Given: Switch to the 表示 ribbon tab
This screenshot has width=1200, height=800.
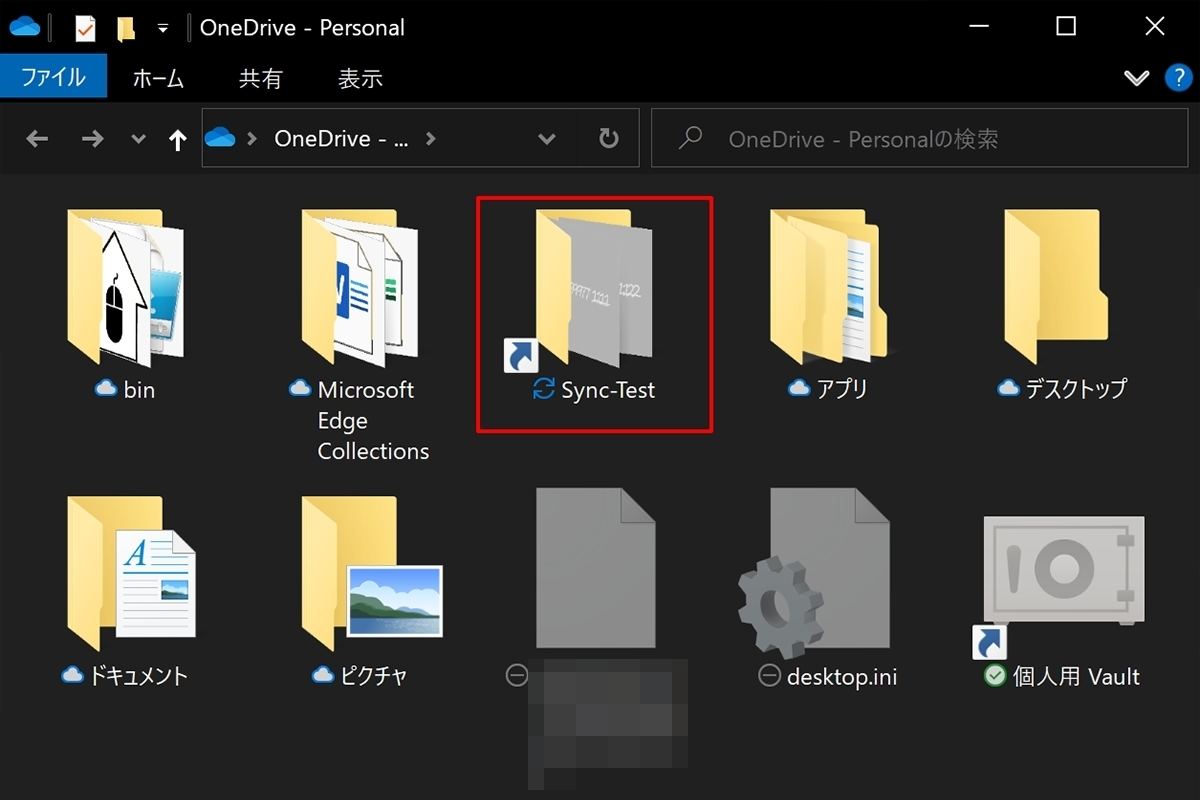Looking at the screenshot, I should [x=361, y=78].
